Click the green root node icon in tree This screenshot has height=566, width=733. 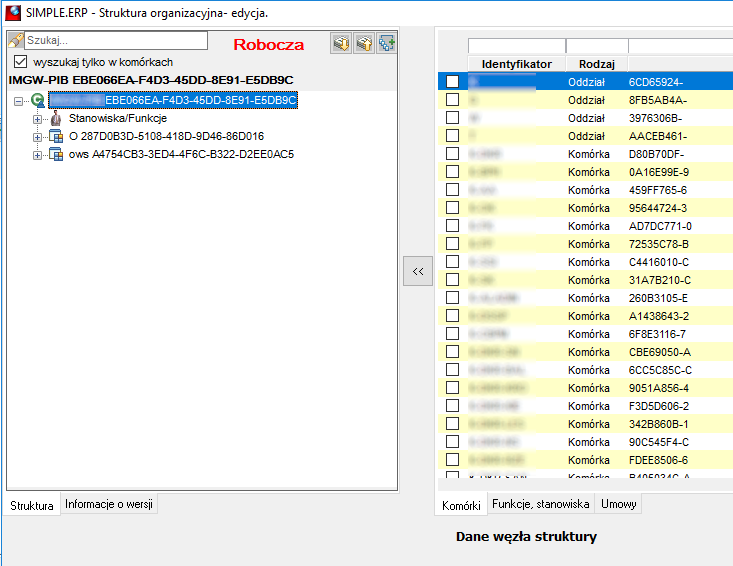(38, 100)
